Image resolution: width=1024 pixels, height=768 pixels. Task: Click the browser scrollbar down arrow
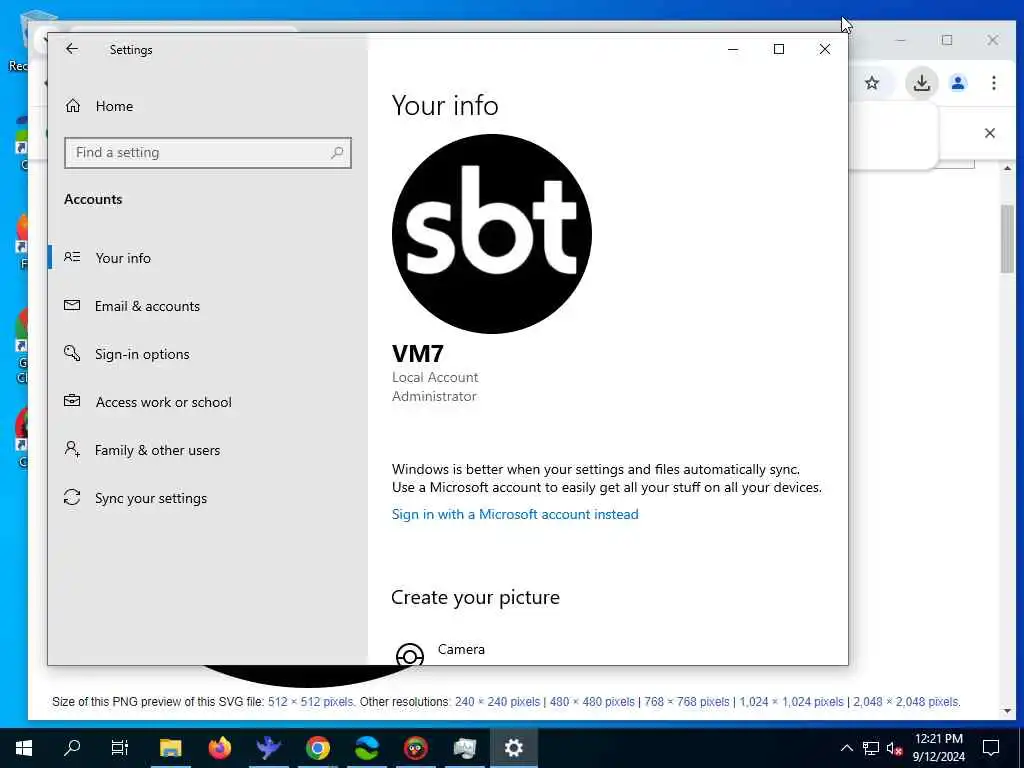(x=1007, y=711)
